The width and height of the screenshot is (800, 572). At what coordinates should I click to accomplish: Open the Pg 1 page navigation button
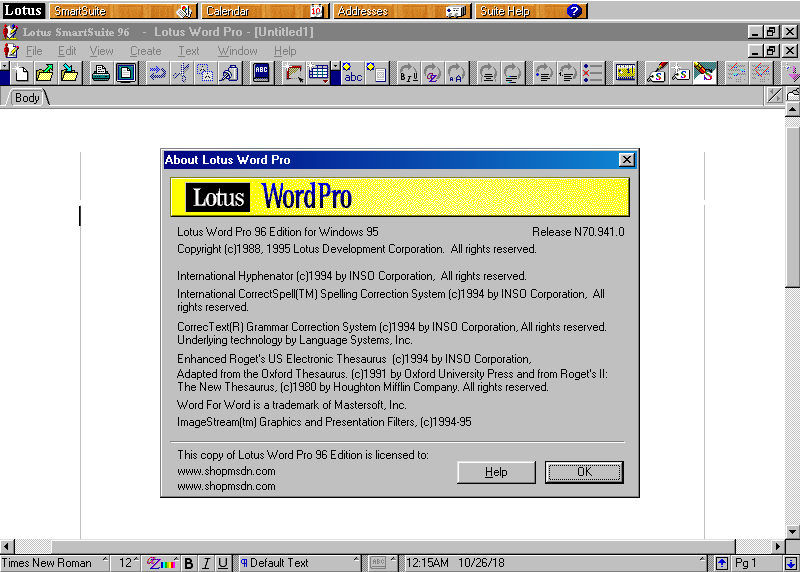(757, 563)
